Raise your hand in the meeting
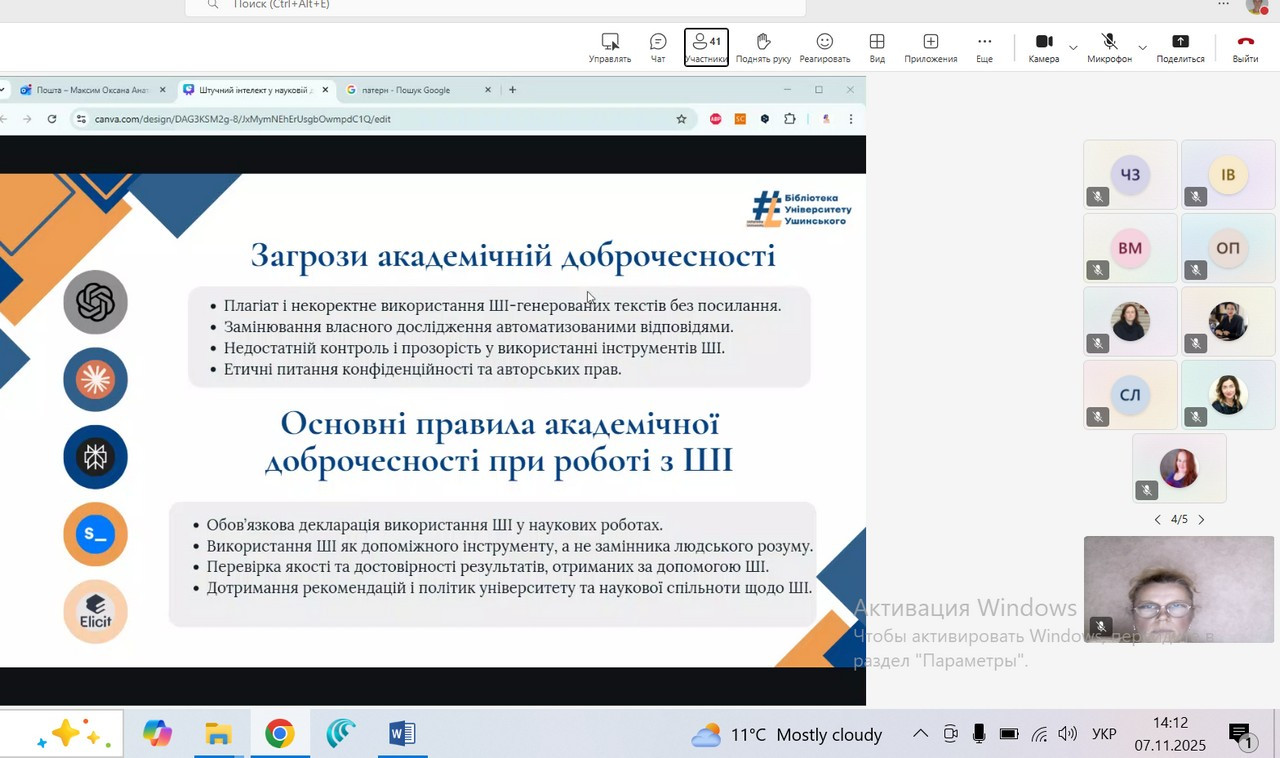The width and height of the screenshot is (1280, 758). pyautogui.click(x=763, y=46)
